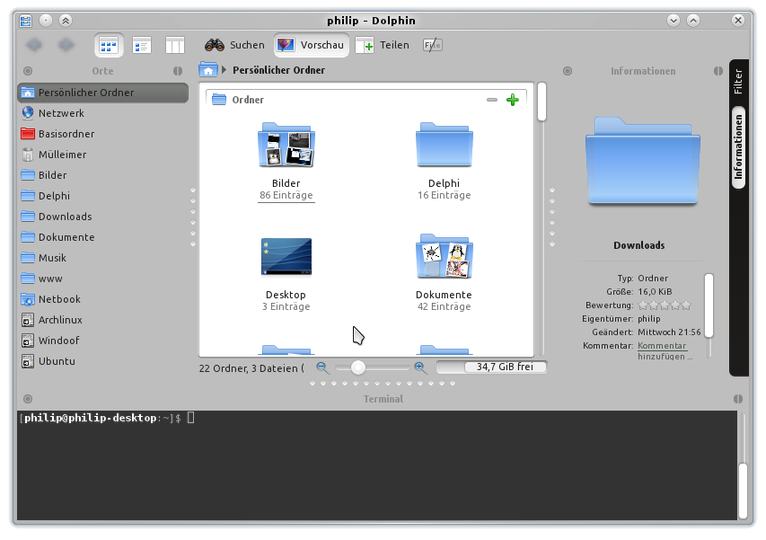Click Persönlicher Ordner breadcrumb label
766x540 pixels.
point(278,70)
